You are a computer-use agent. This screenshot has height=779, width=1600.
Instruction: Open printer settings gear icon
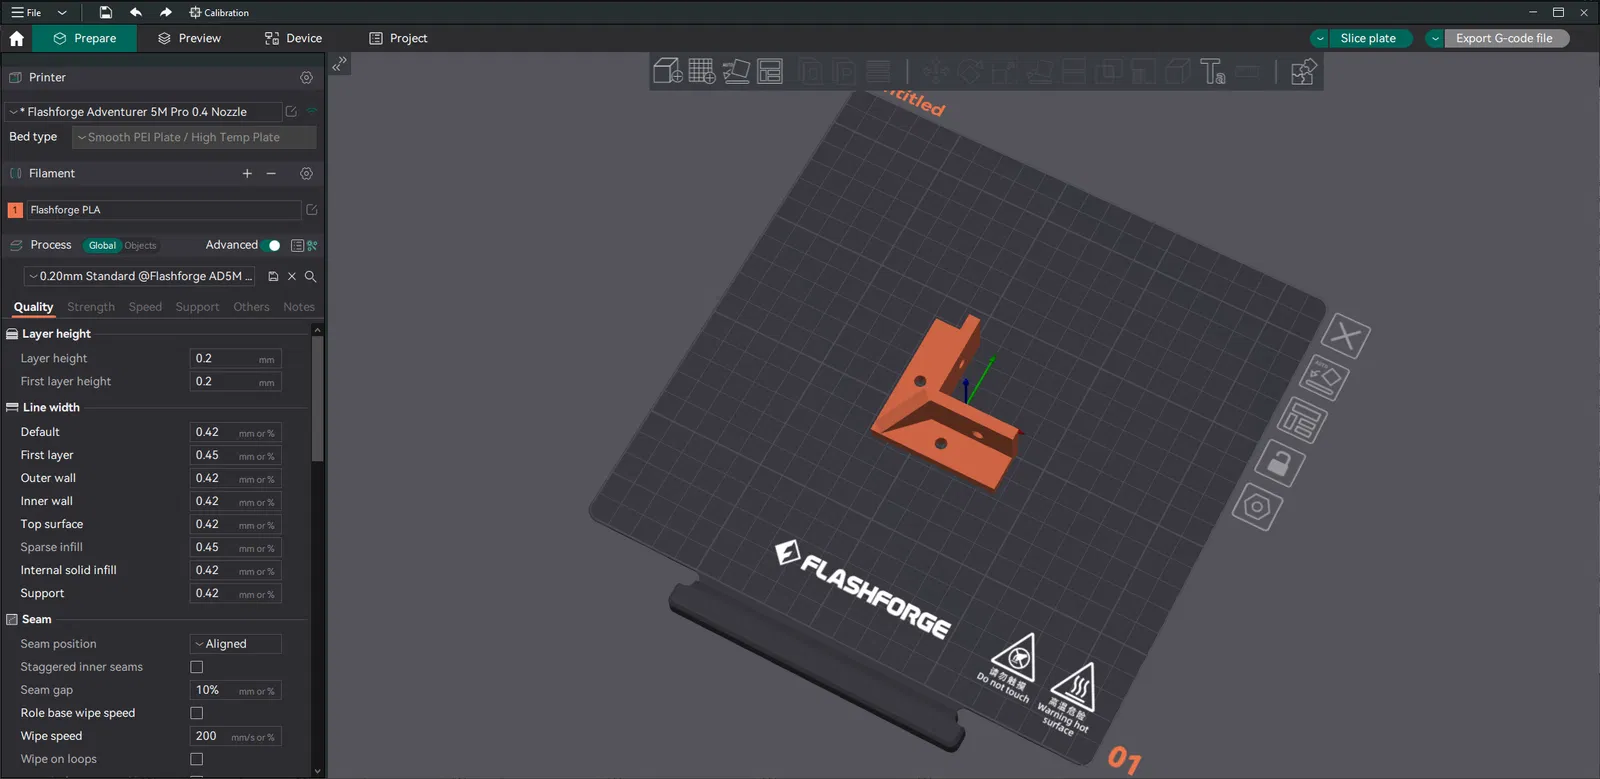(306, 77)
